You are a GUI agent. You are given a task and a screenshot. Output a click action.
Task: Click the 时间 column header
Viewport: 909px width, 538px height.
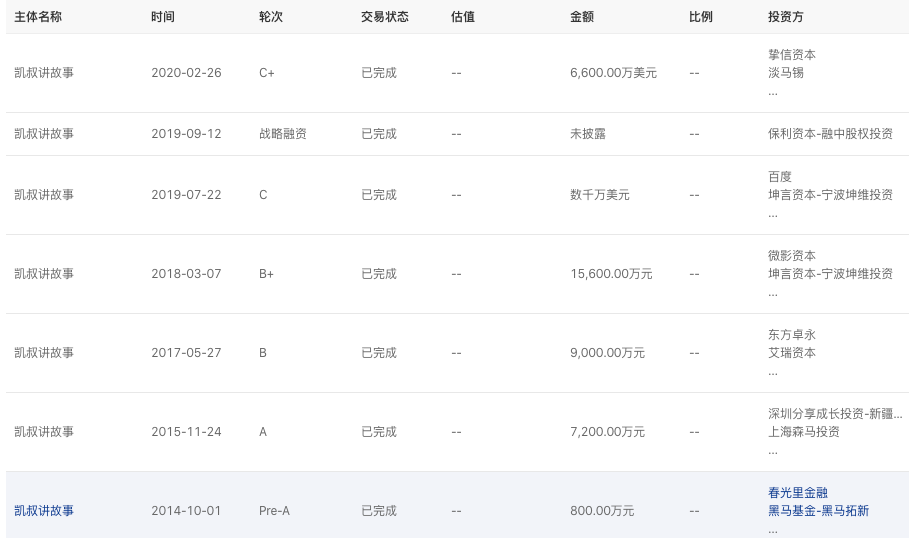click(163, 17)
